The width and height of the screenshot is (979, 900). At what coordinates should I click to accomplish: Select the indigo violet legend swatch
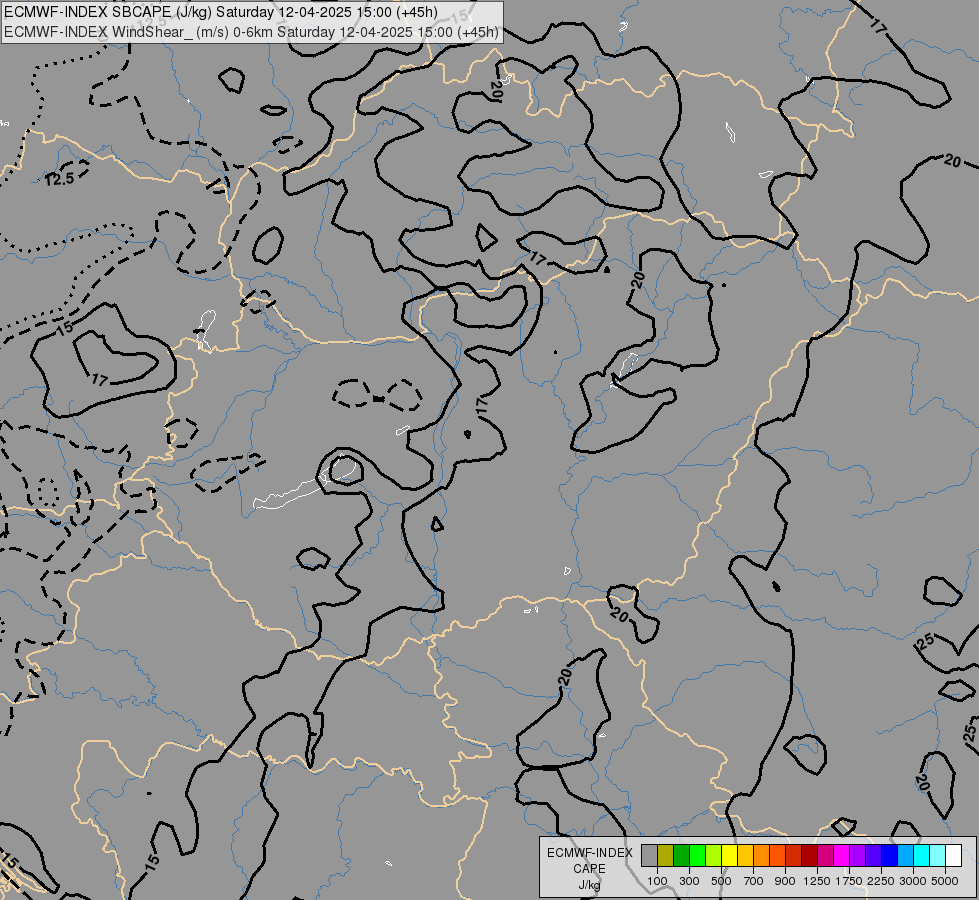[x=873, y=856]
